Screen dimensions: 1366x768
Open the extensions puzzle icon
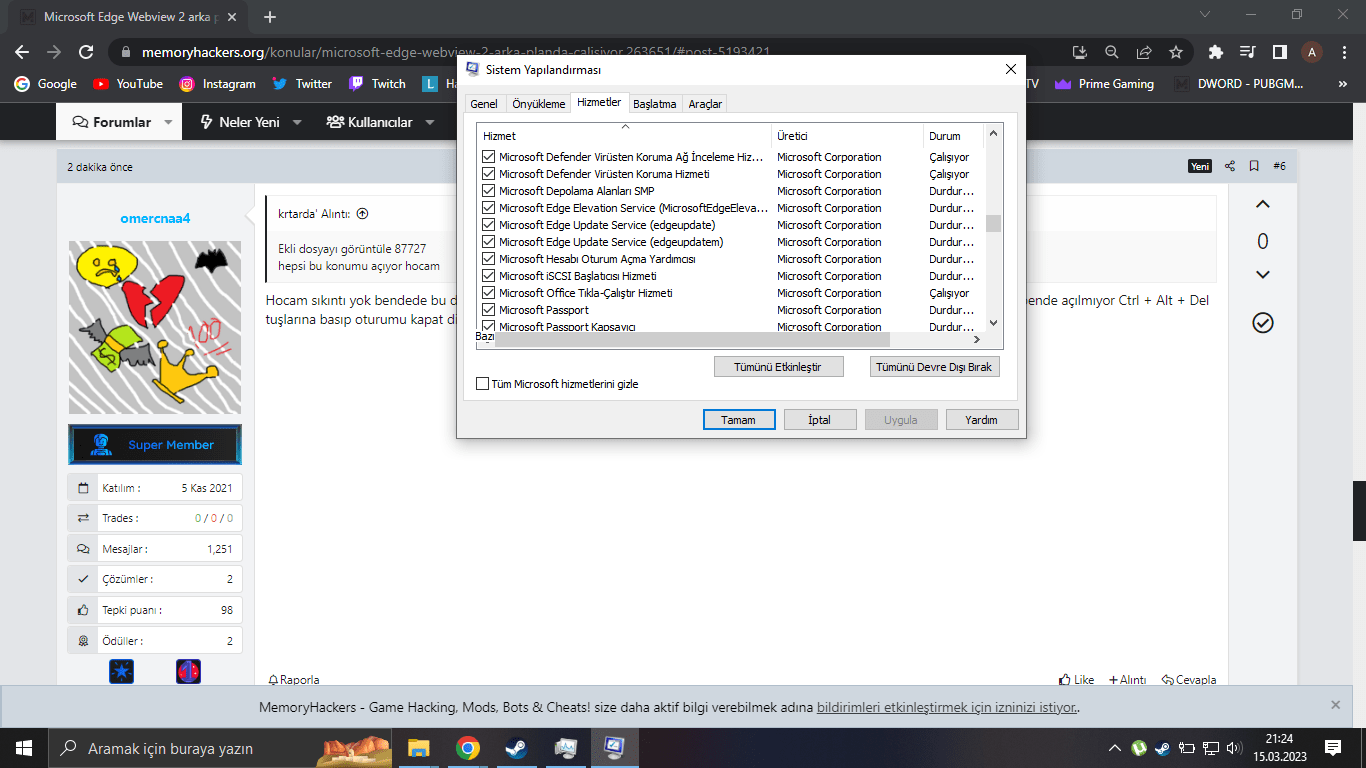tap(1216, 52)
